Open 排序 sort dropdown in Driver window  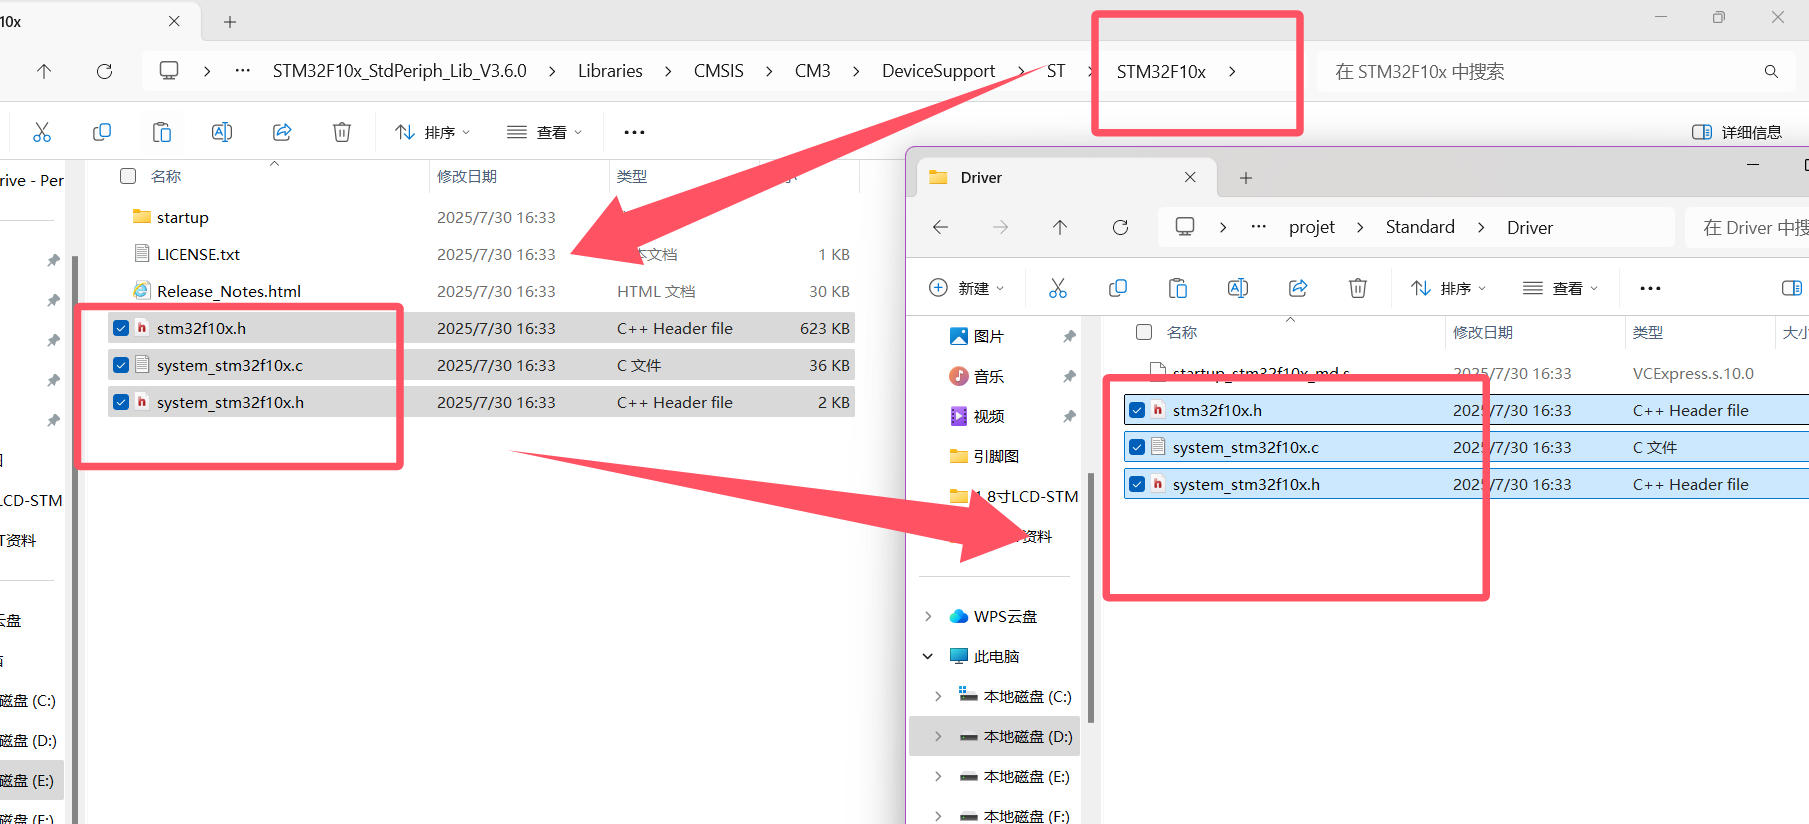(x=1448, y=288)
